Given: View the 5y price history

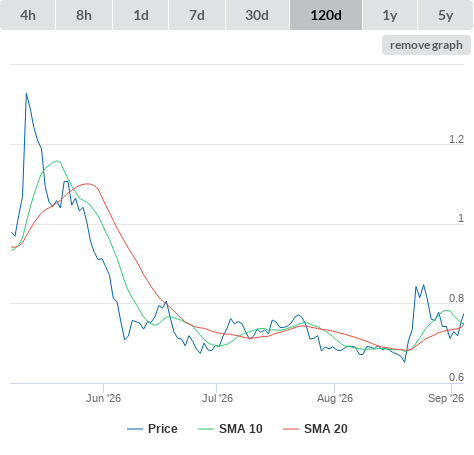Looking at the screenshot, I should coord(445,15).
